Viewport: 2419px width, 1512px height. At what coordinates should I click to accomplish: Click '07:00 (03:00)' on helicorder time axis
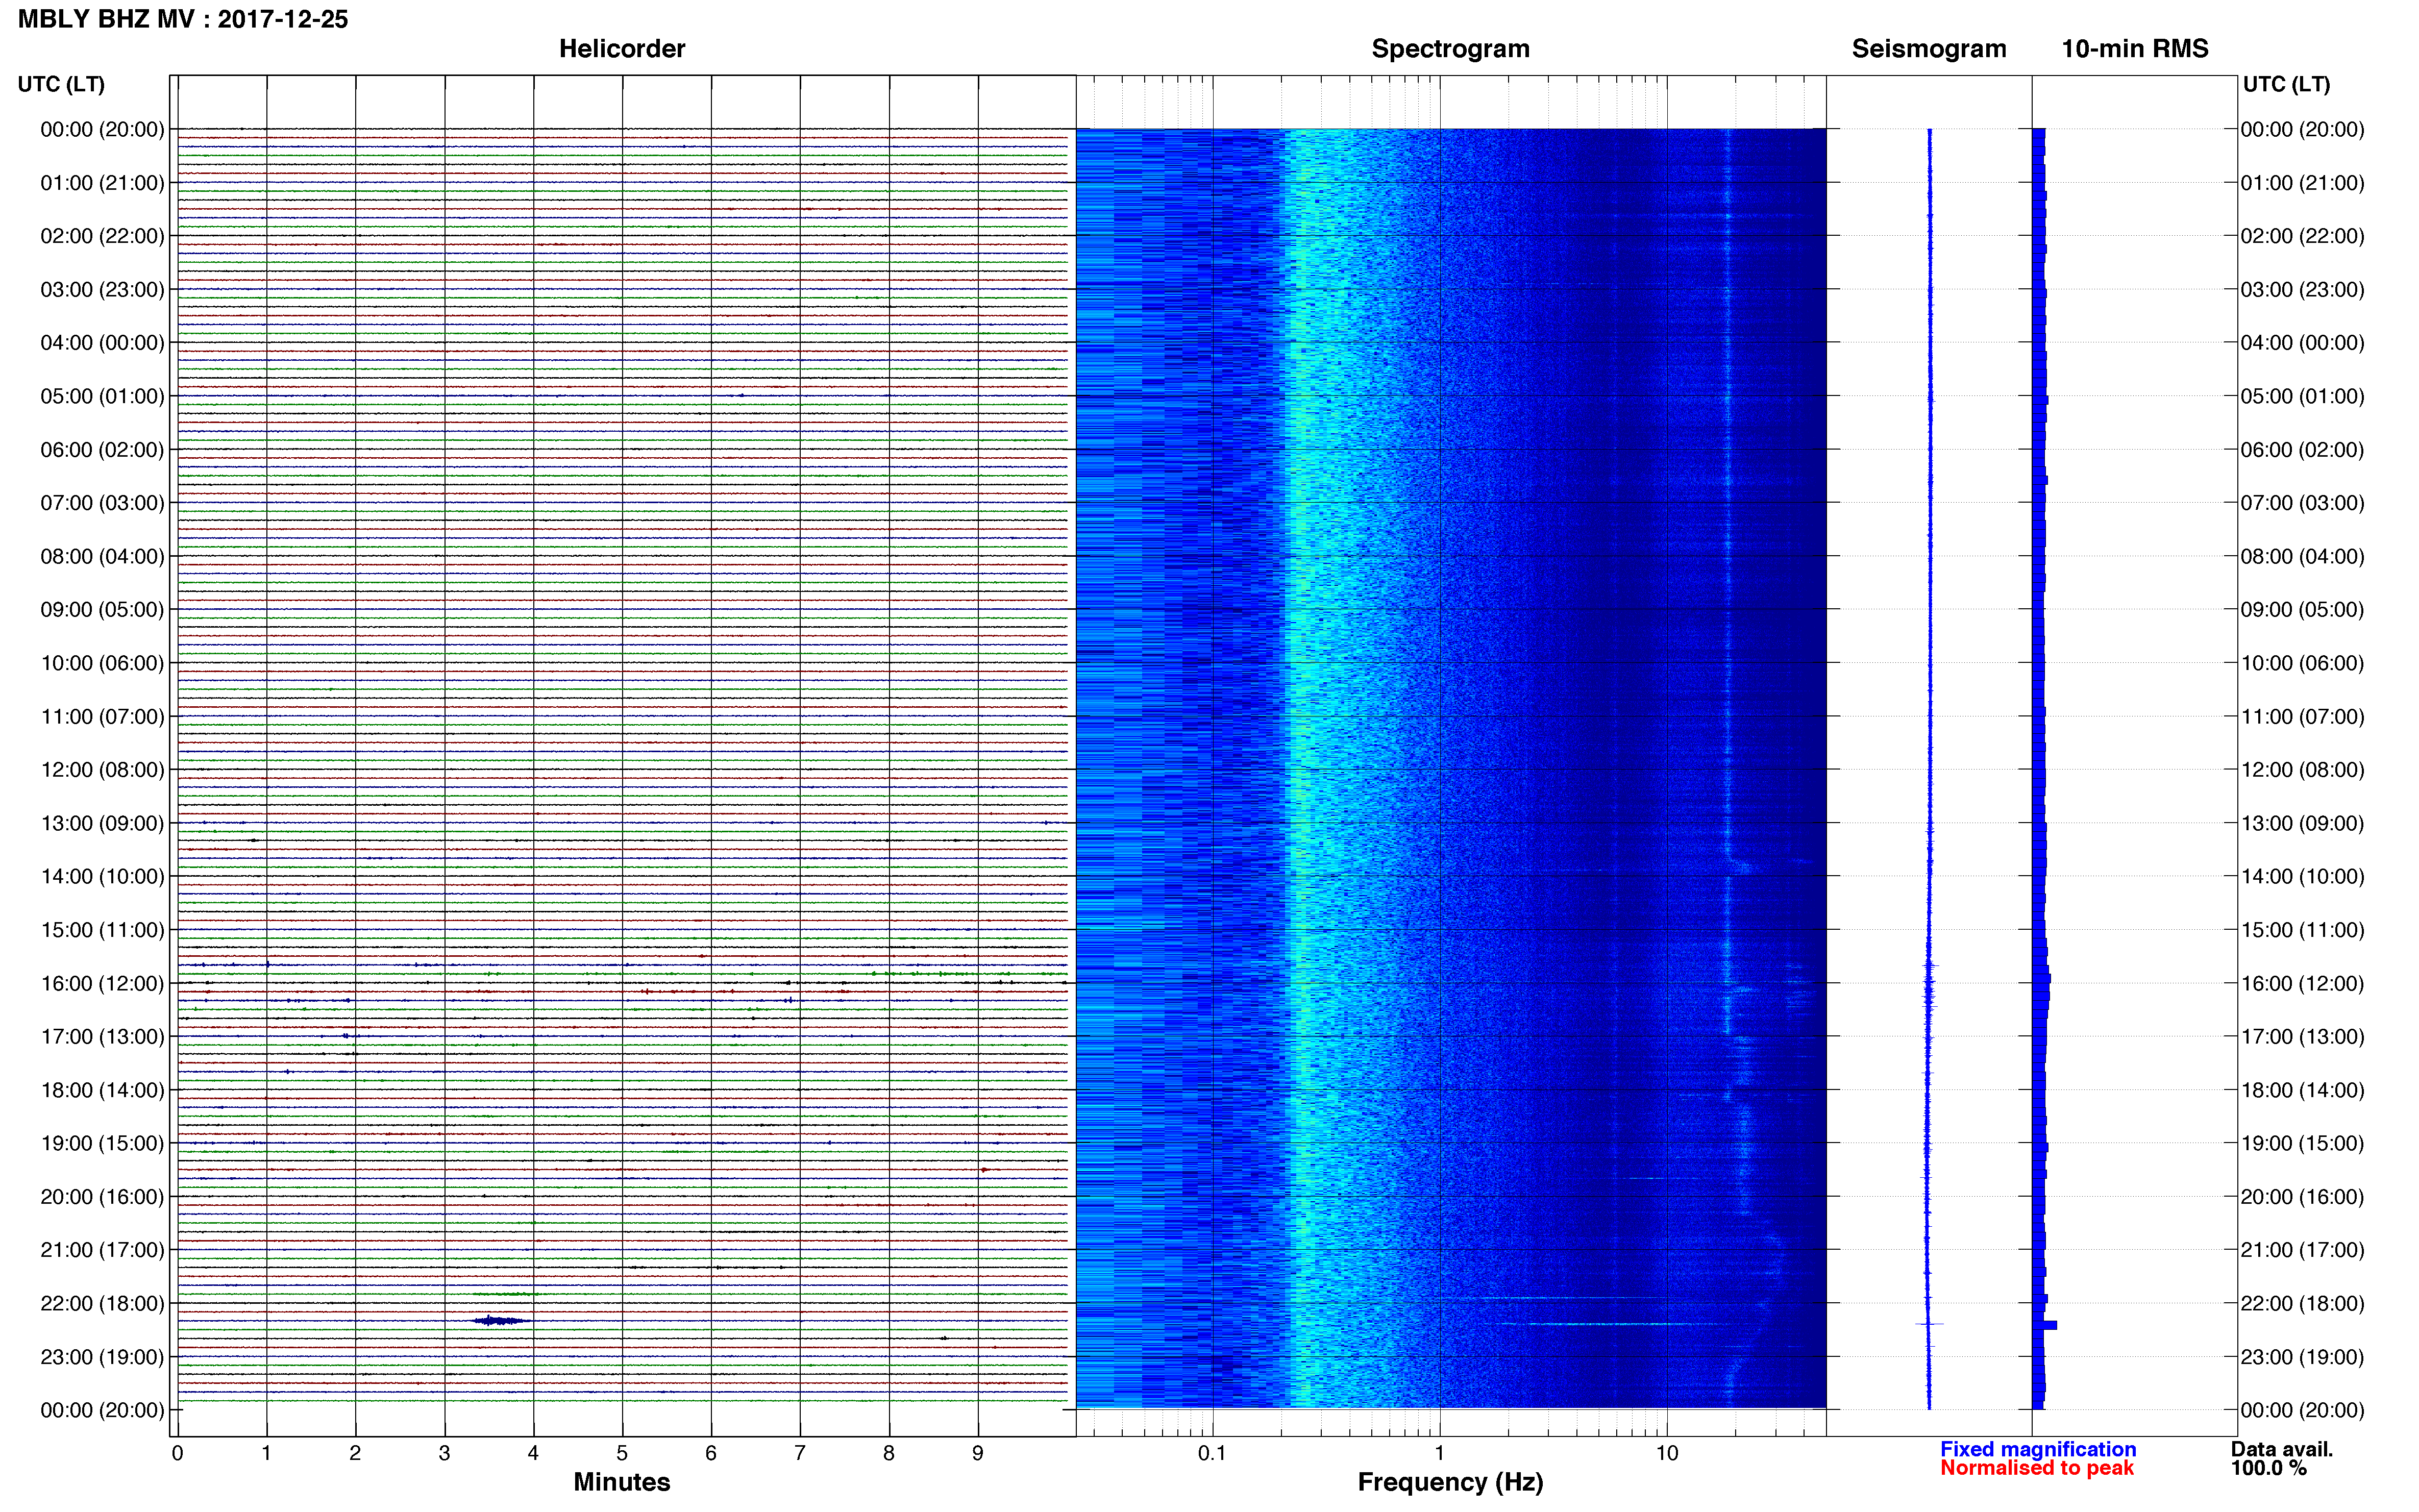[102, 503]
